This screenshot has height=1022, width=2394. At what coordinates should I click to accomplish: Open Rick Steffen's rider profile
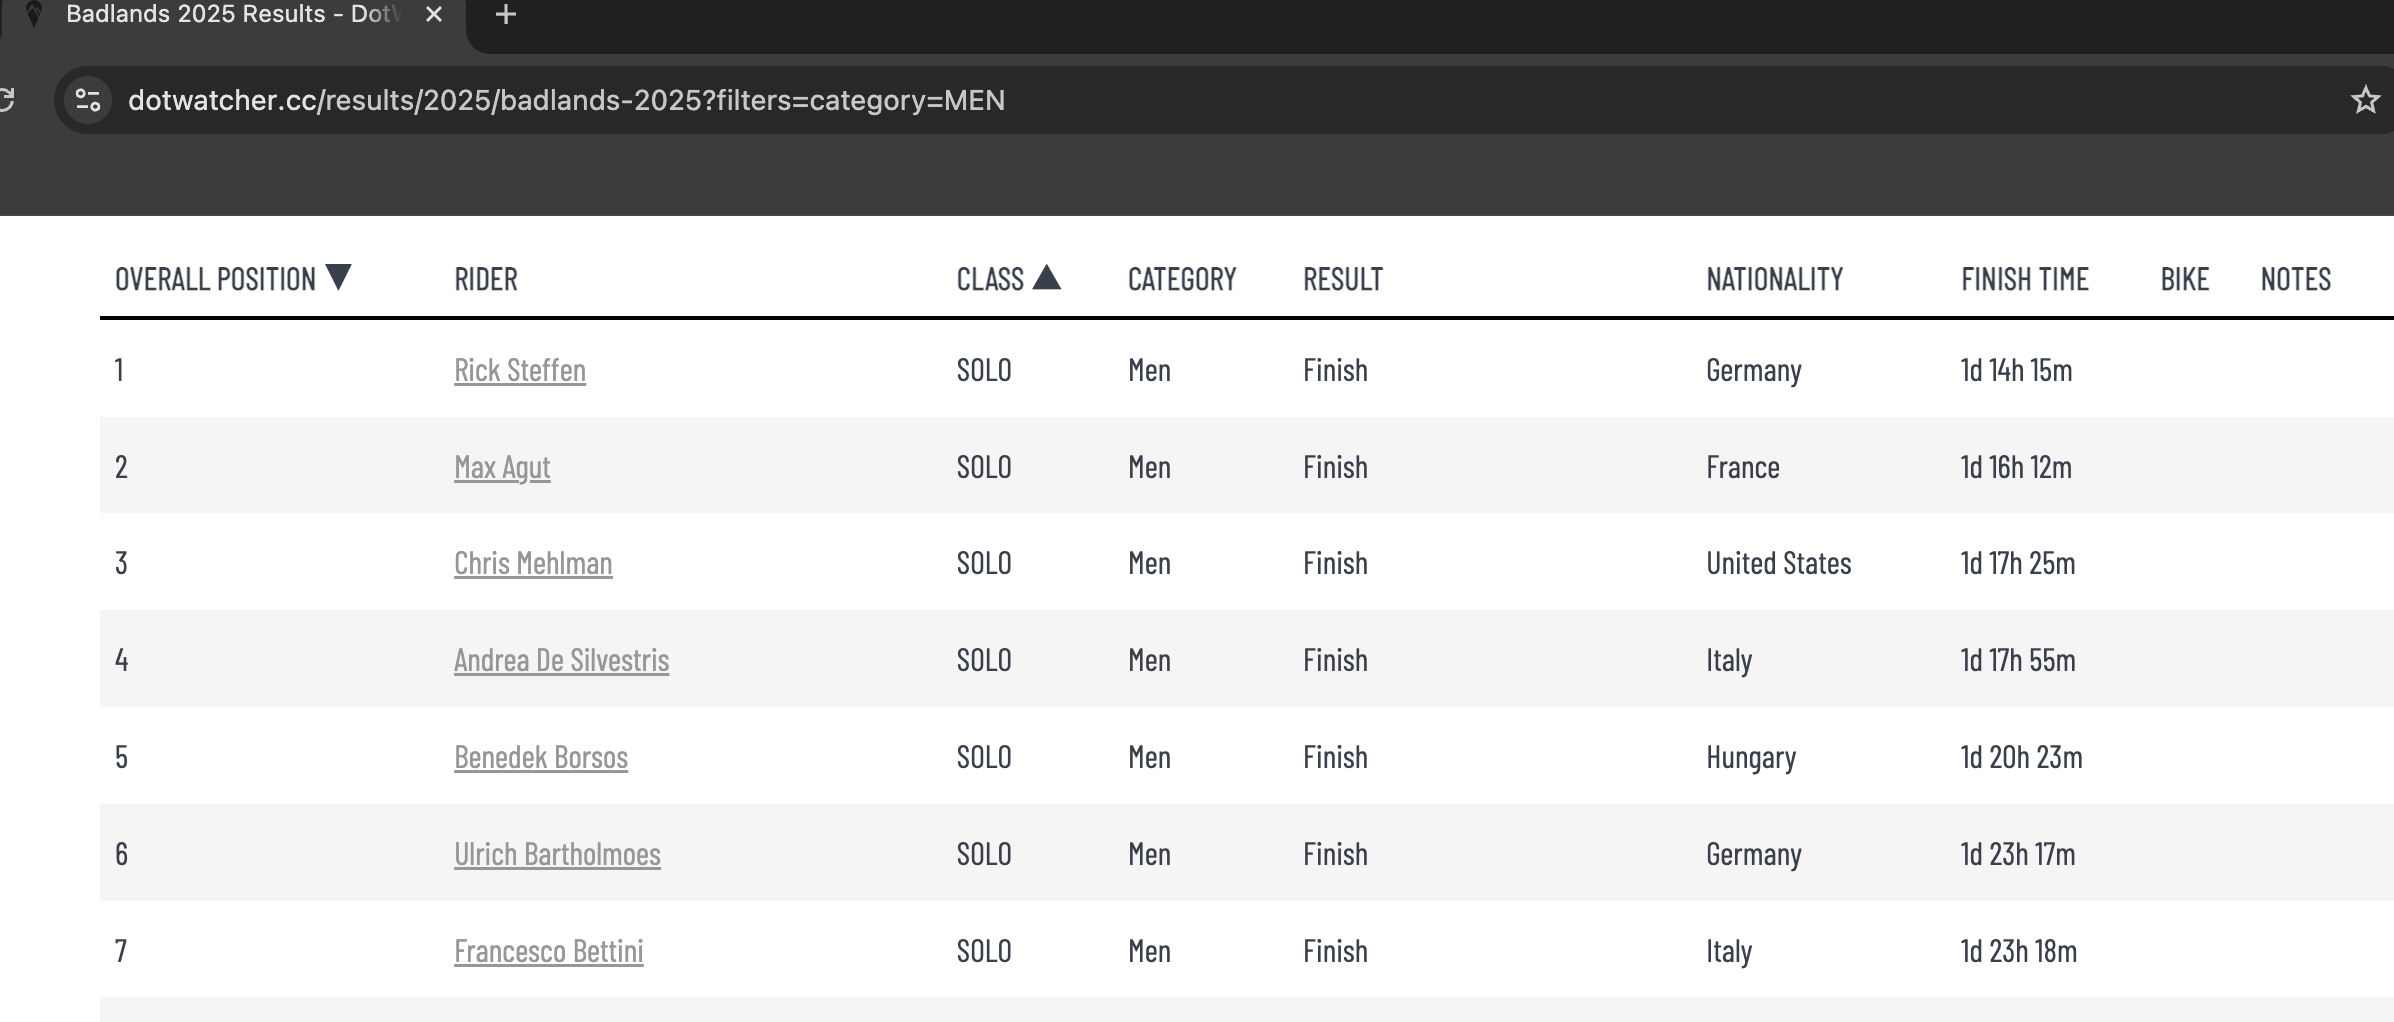click(520, 370)
